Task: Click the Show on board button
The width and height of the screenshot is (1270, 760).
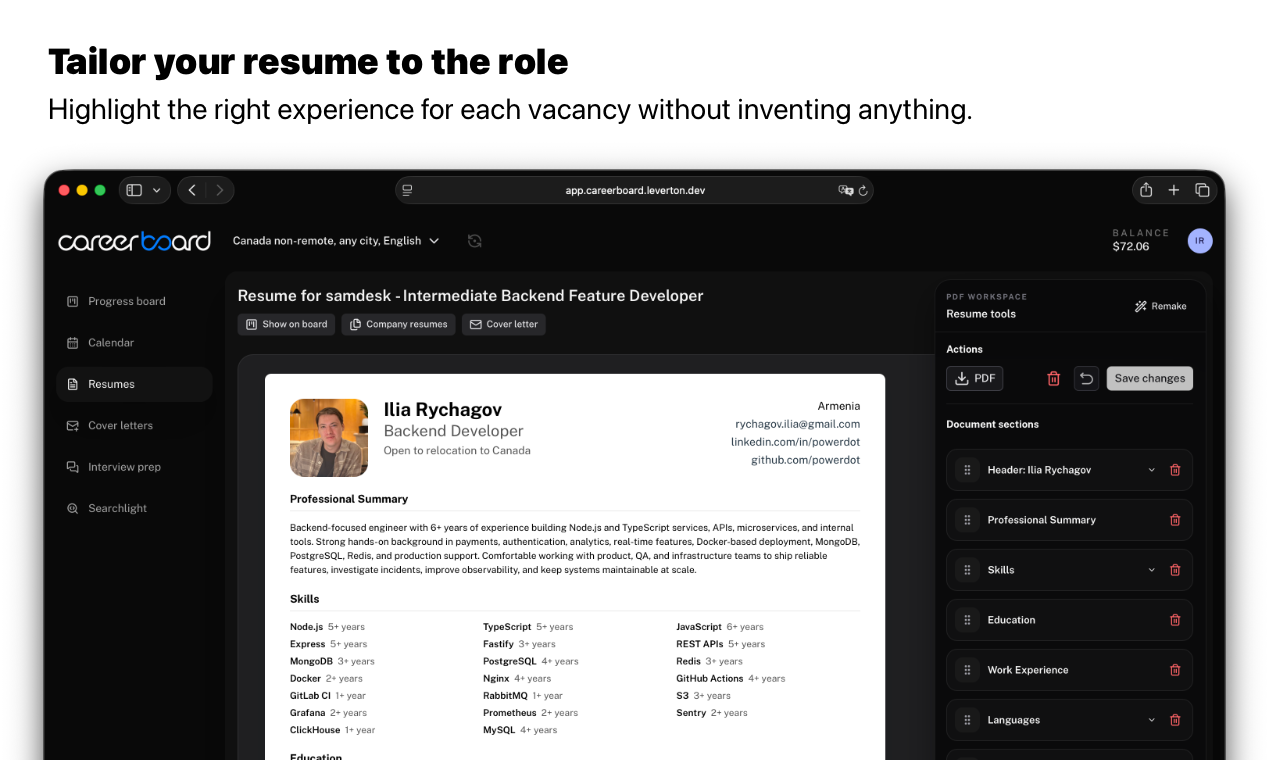Action: pos(286,324)
